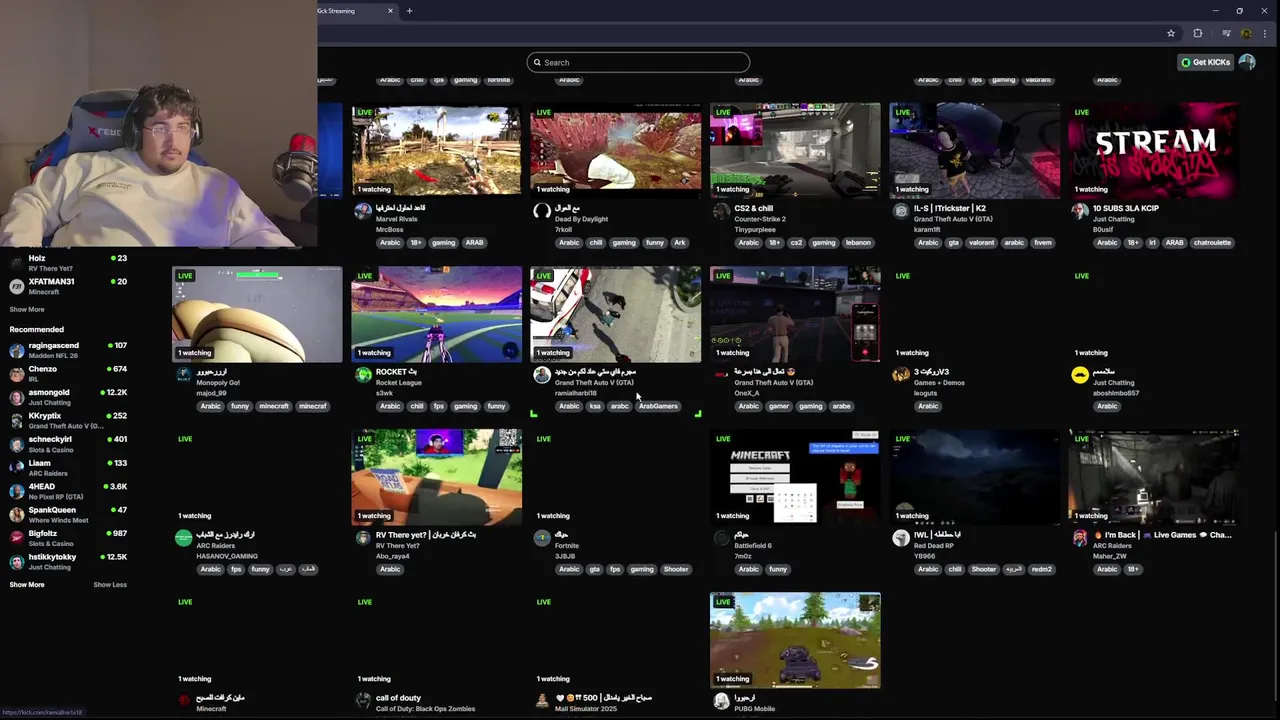Expand Recommended list with Show More
The height and width of the screenshot is (720, 1280).
coord(27,585)
